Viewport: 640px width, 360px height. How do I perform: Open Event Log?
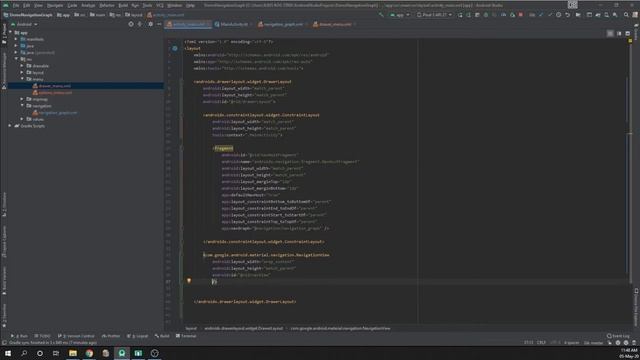click(618, 336)
